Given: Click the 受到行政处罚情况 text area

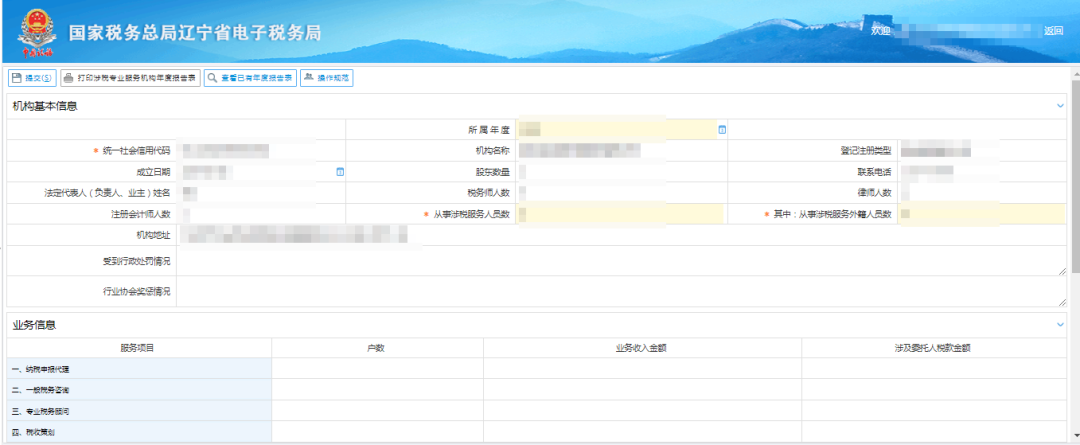Looking at the screenshot, I should 620,261.
